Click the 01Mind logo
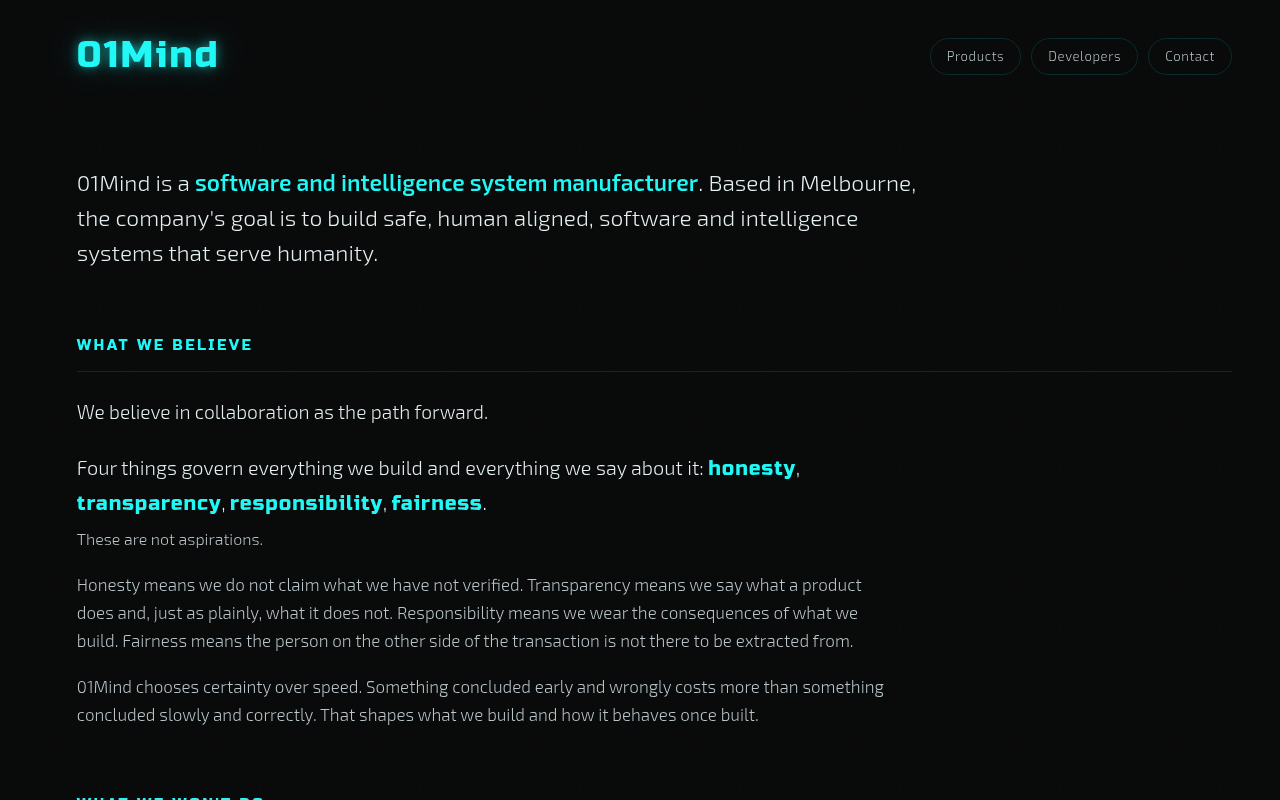The height and width of the screenshot is (800, 1280). click(x=147, y=55)
